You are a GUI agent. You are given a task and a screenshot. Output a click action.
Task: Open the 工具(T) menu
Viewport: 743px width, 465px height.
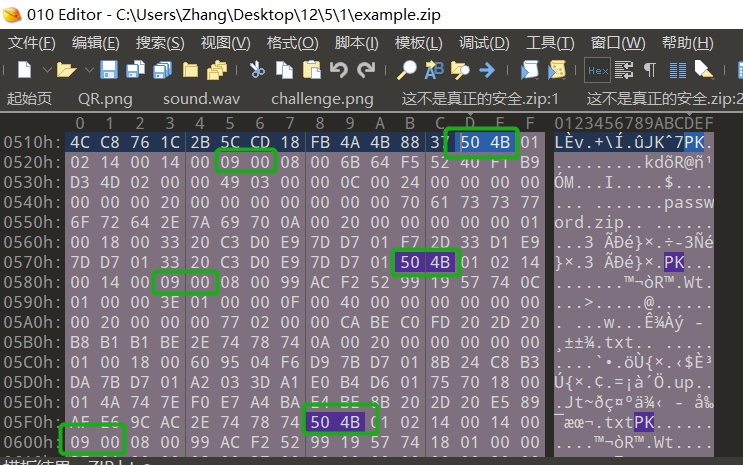pos(550,43)
